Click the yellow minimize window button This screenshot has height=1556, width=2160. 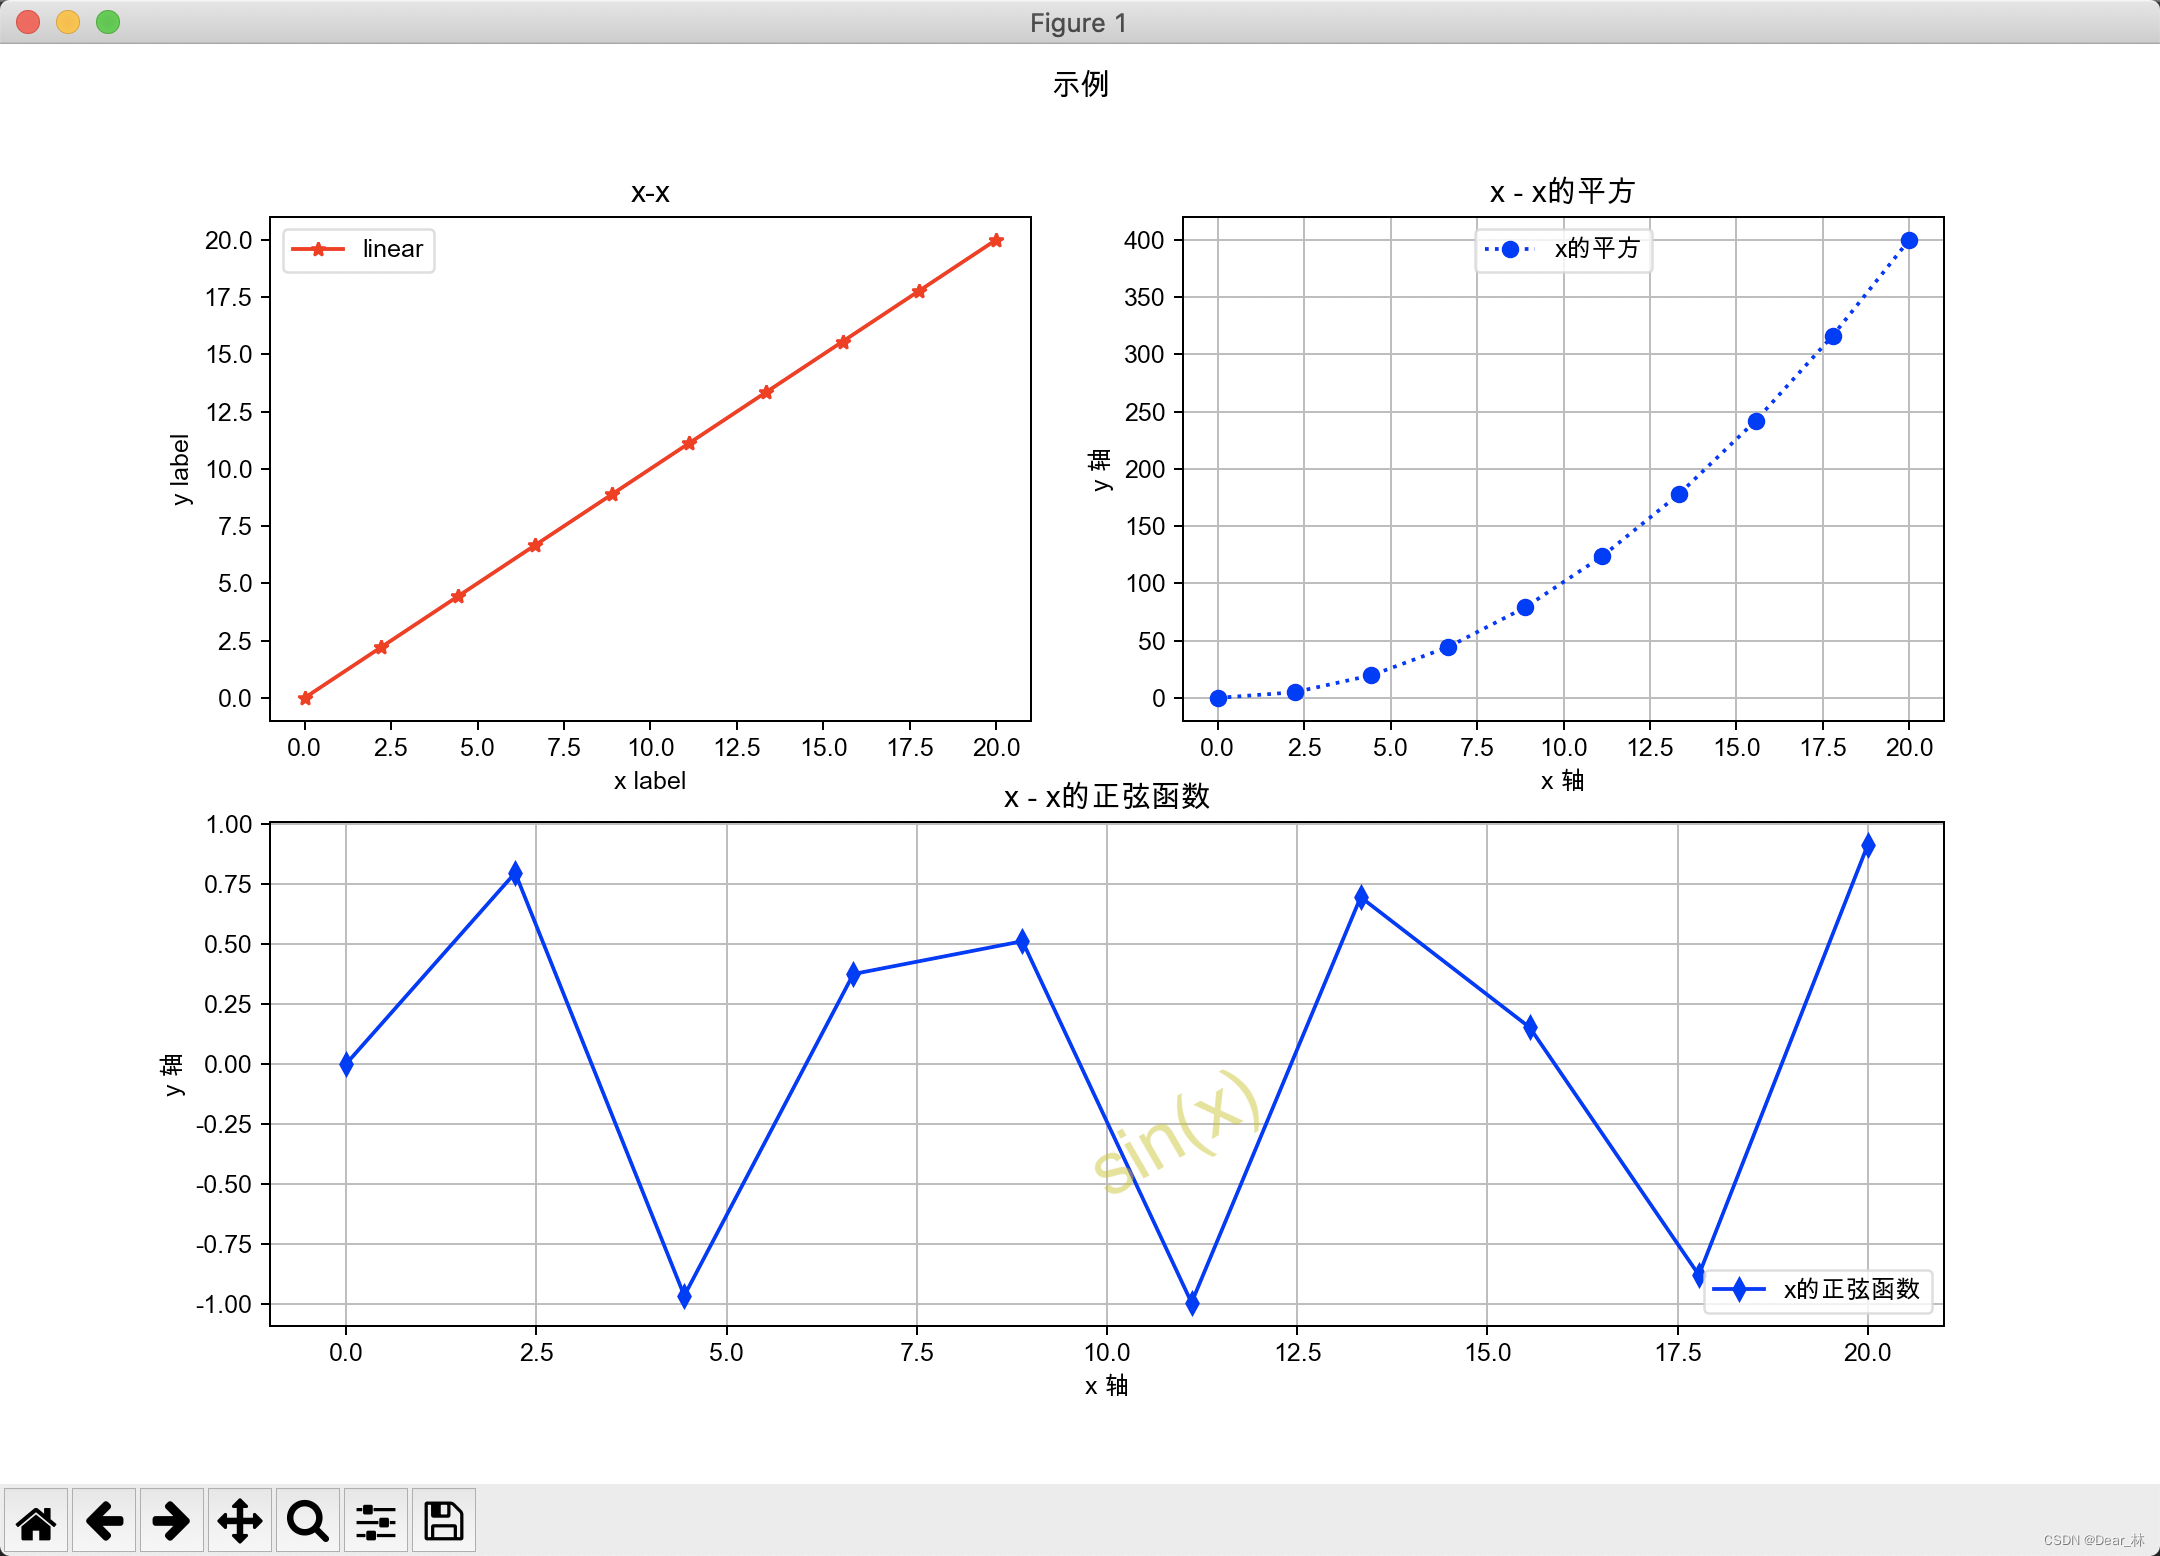tap(68, 22)
